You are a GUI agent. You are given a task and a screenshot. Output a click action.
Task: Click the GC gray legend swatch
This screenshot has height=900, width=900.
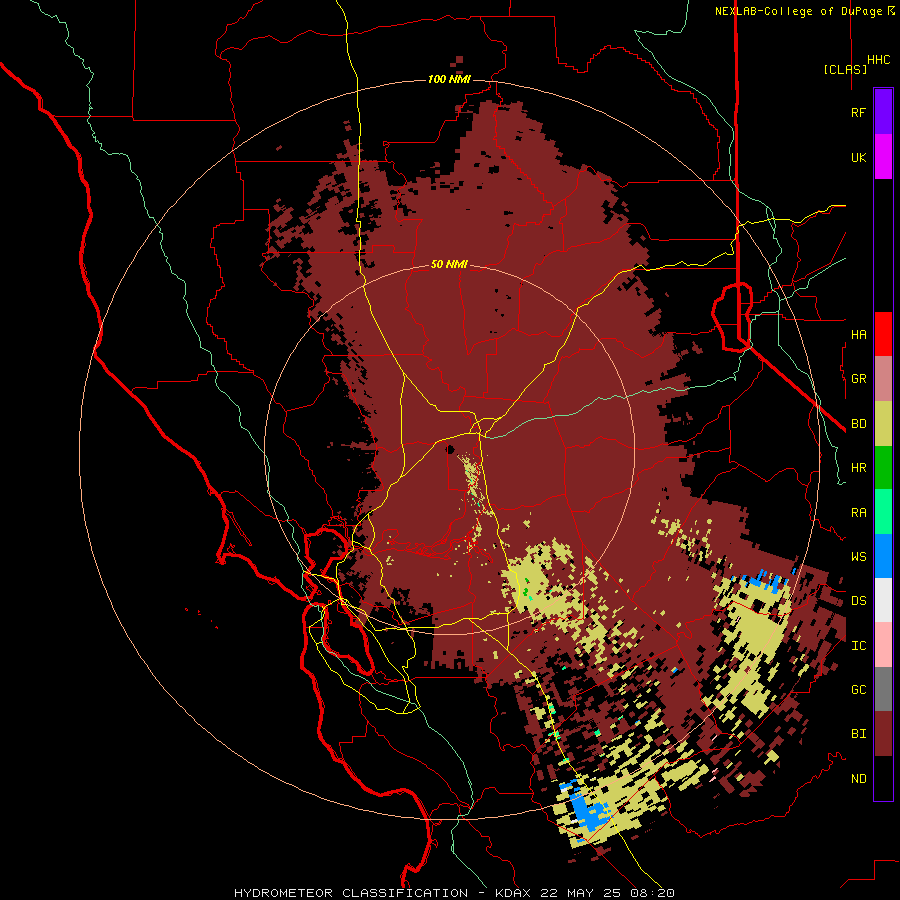point(883,689)
